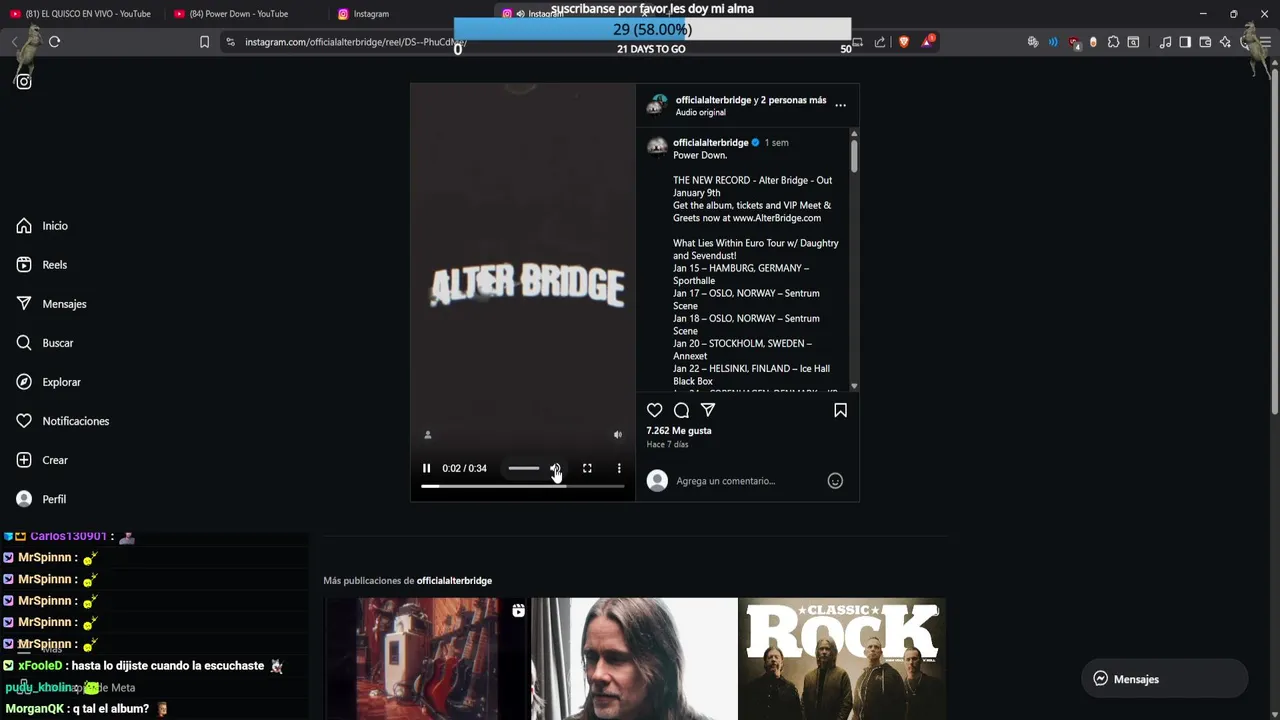
Task: Open the long-haired man portrait thumbnail
Action: (x=634, y=659)
